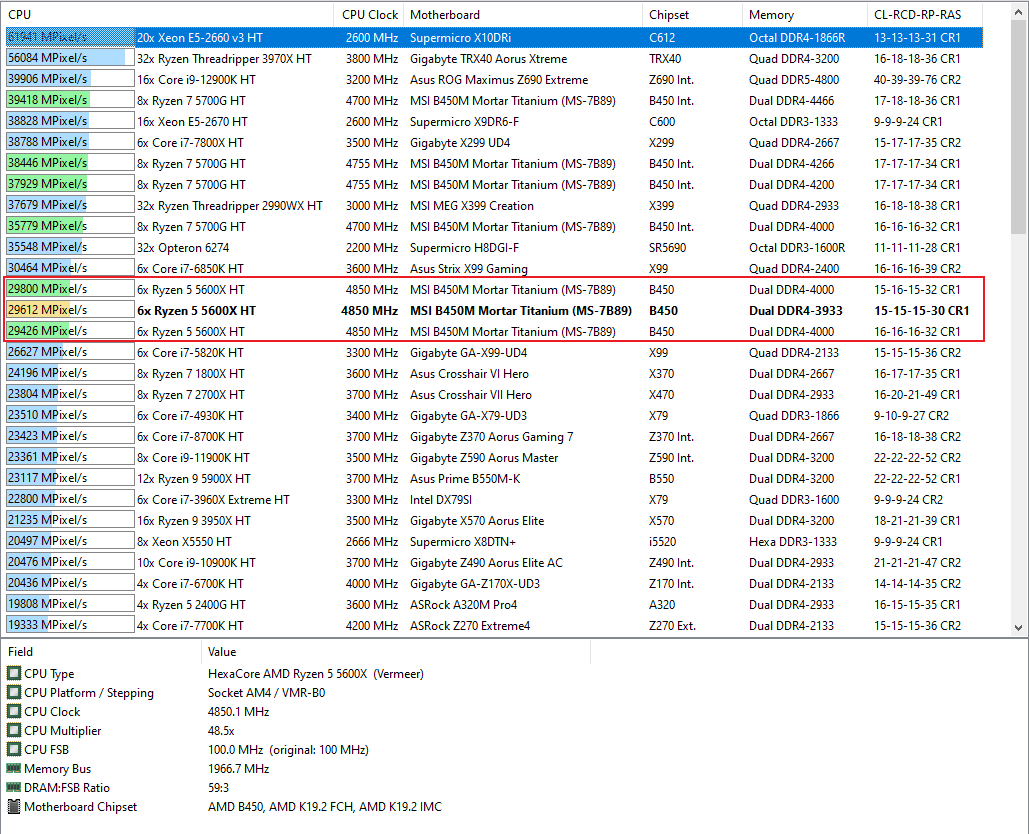Click the Gigabyte TRX40 Aorus Xtreme cell
This screenshot has width=1029, height=834.
pyautogui.click(x=488, y=58)
